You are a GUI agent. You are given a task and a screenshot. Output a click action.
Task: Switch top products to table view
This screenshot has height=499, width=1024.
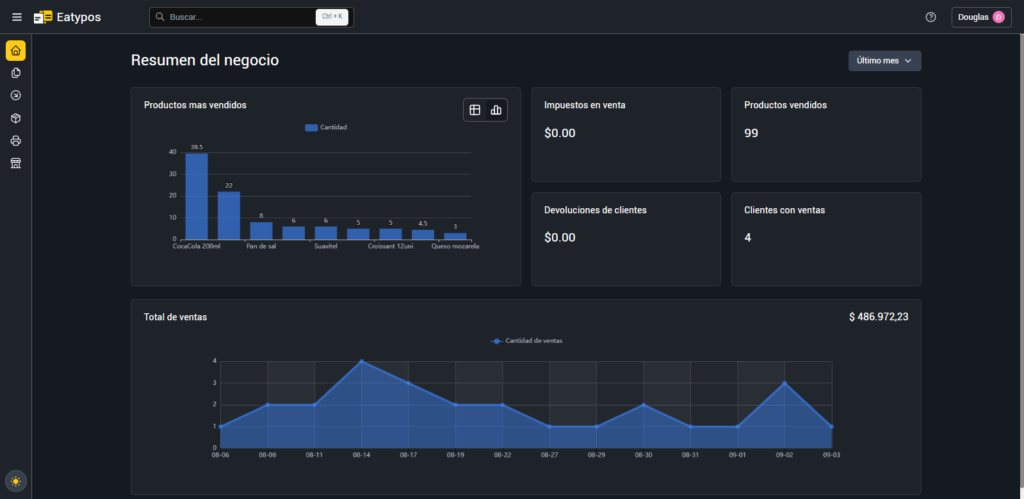(475, 110)
